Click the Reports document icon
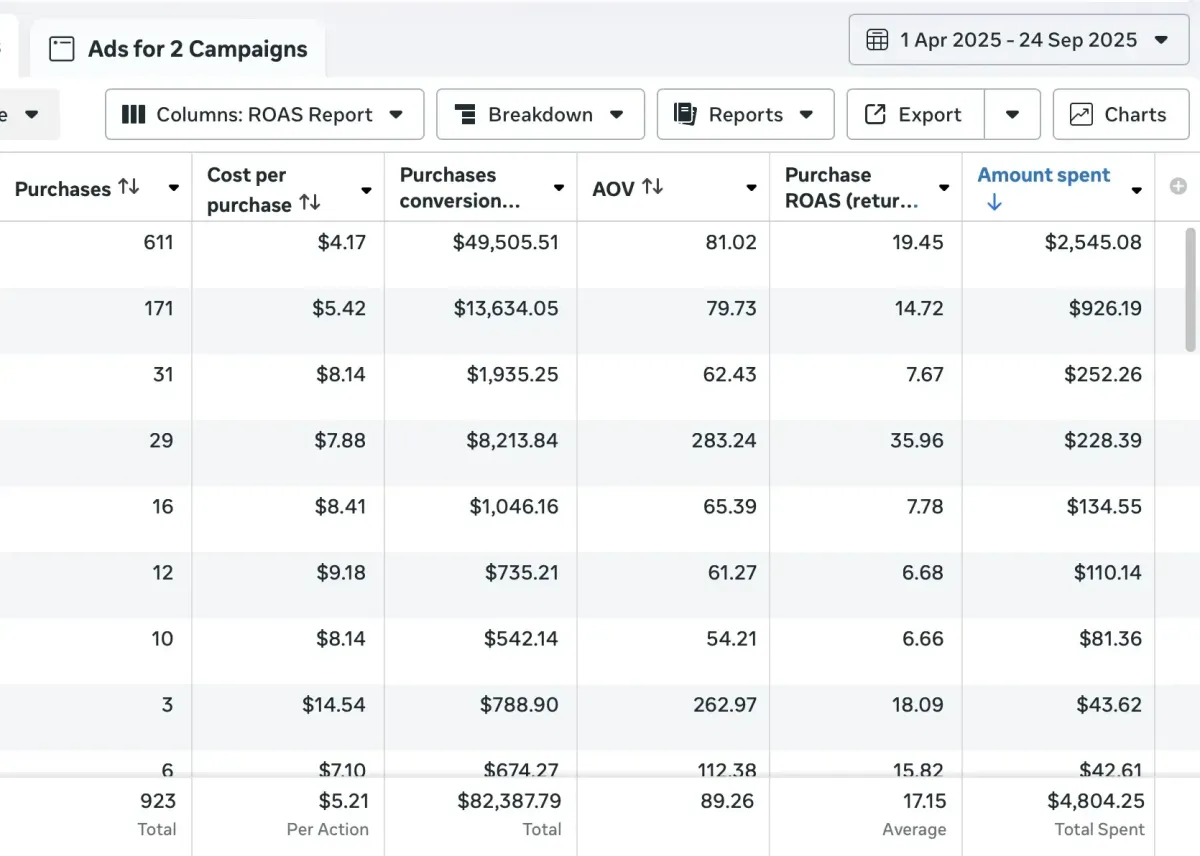The image size is (1200, 856). coord(685,115)
